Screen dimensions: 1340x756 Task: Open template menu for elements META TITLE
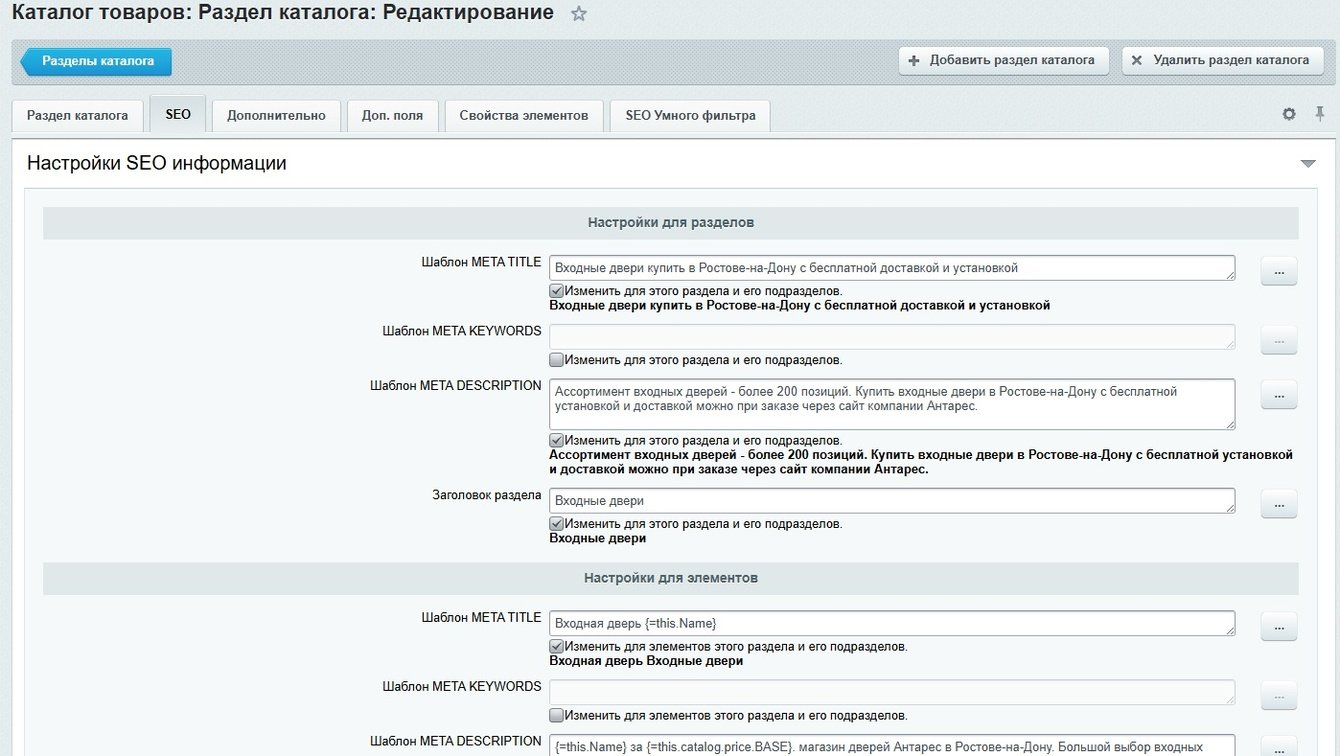click(x=1278, y=627)
